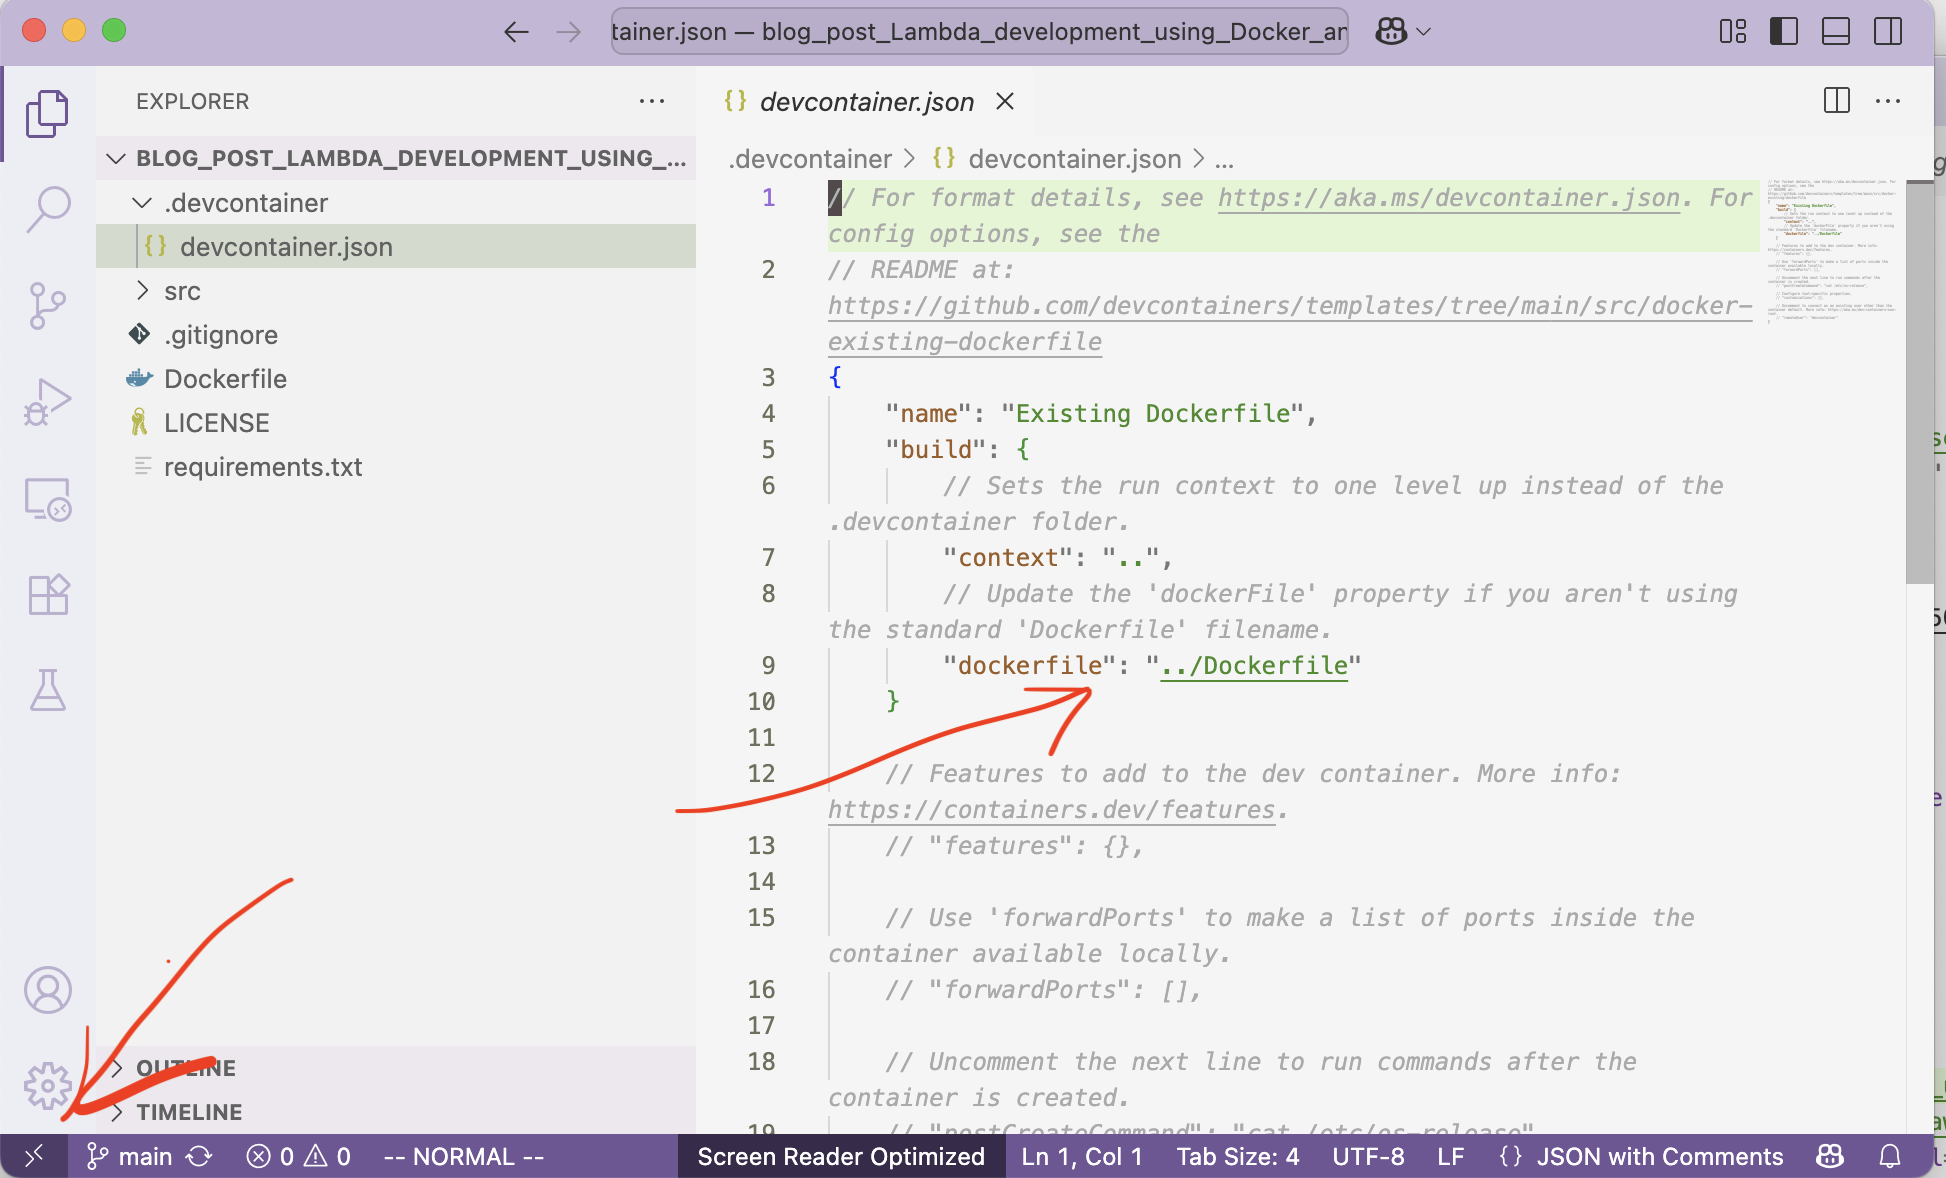Viewport: 1946px width, 1178px height.
Task: Open the Run and Debug view
Action: tap(47, 401)
